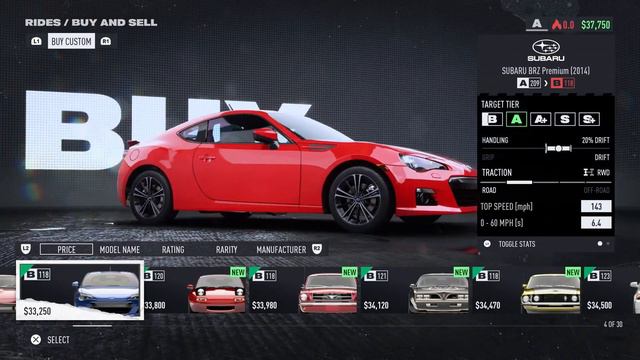640x360 pixels.
Task: Click the NEW tag on $33,800 car
Action: click(238, 272)
